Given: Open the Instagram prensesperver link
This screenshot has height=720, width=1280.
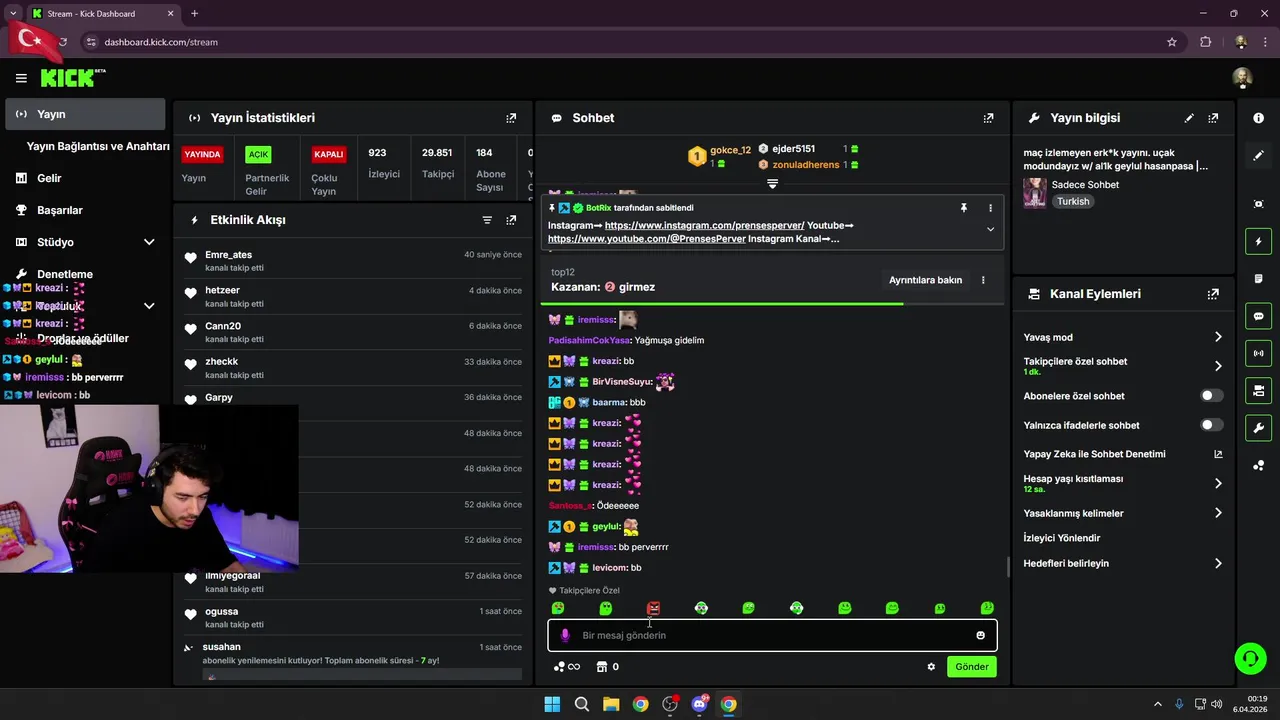Looking at the screenshot, I should pyautogui.click(x=704, y=225).
